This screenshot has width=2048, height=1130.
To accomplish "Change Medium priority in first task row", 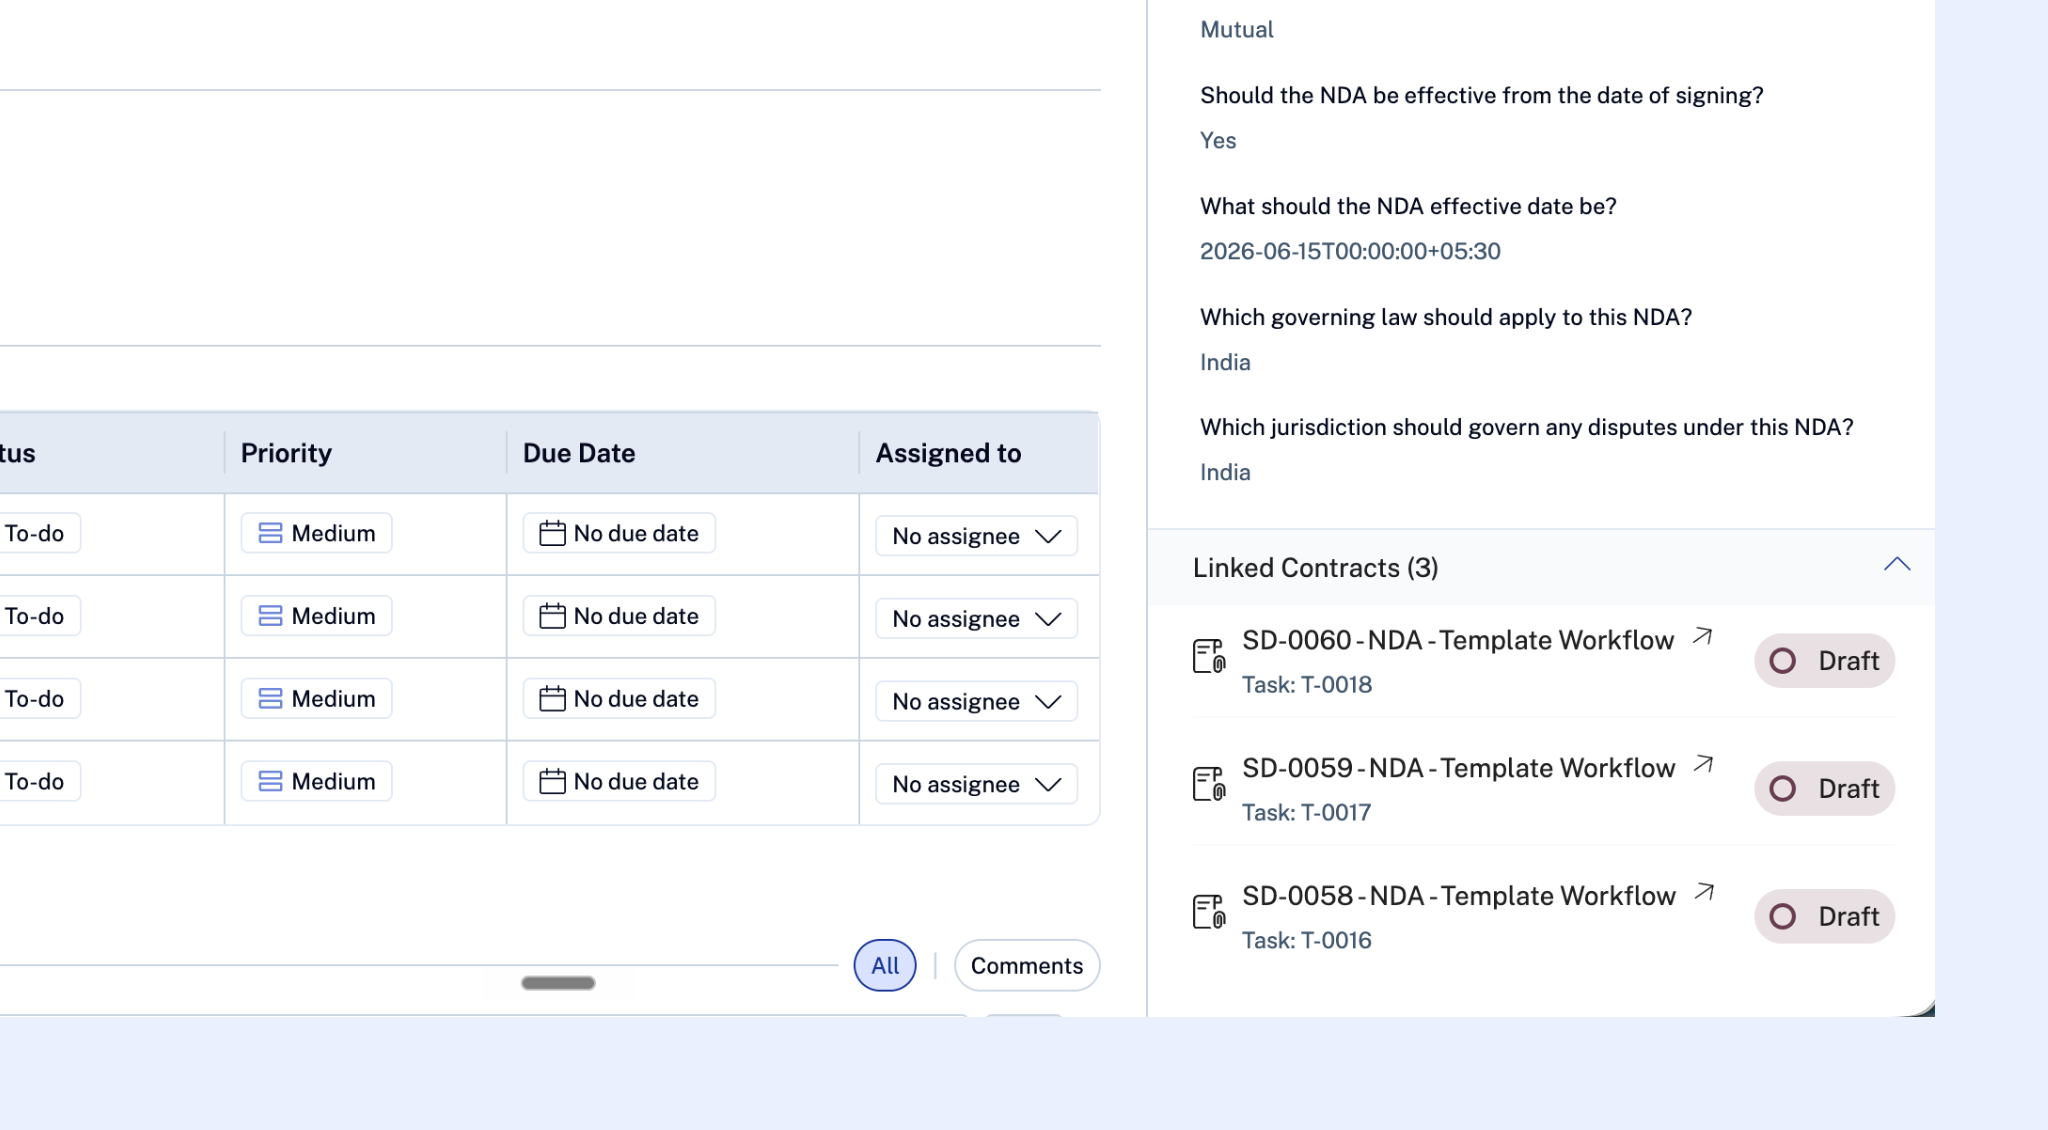I will [316, 533].
